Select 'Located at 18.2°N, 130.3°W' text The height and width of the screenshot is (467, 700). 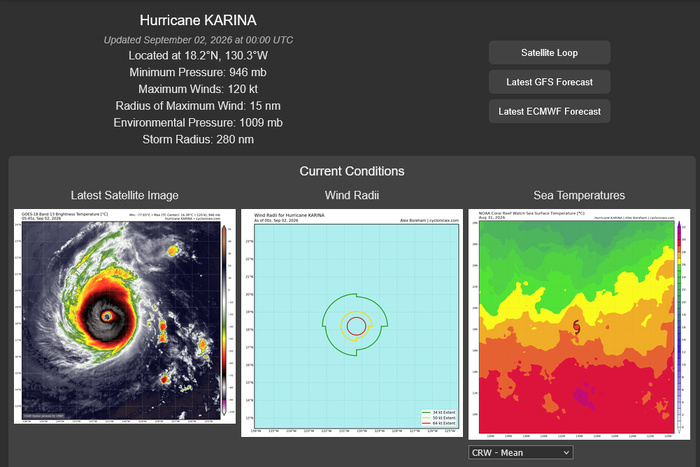click(x=198, y=56)
